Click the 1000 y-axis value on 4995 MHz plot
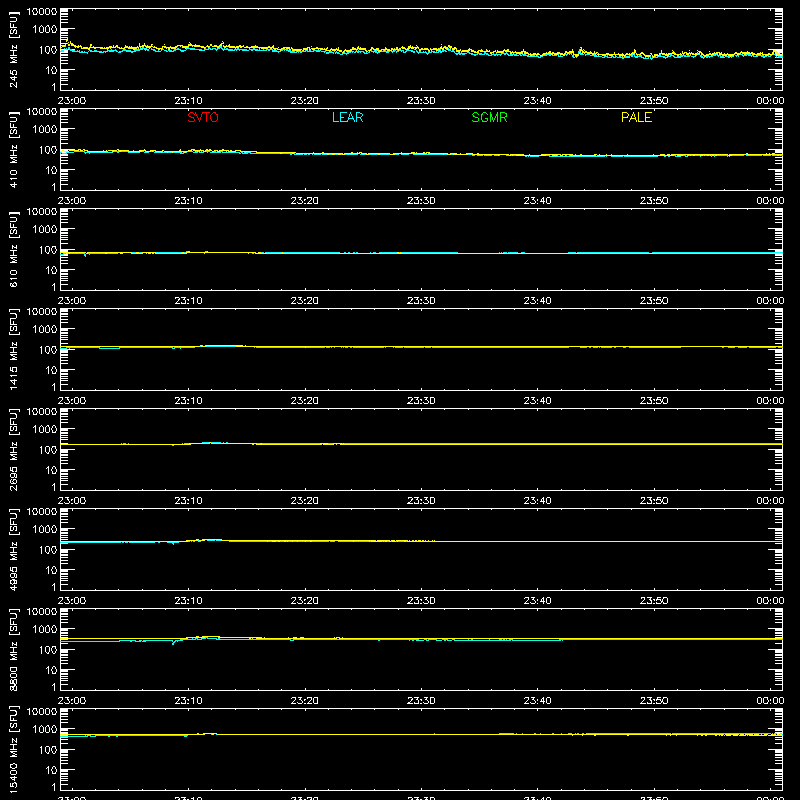Screen dimensions: 800x800 coord(45,530)
